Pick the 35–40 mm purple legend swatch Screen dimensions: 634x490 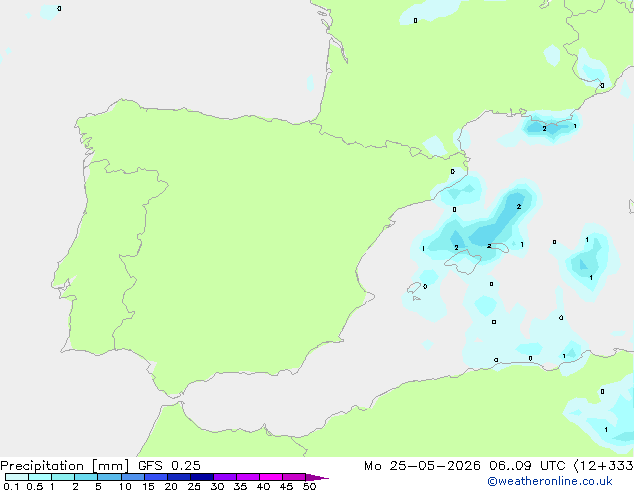pyautogui.click(x=248, y=477)
